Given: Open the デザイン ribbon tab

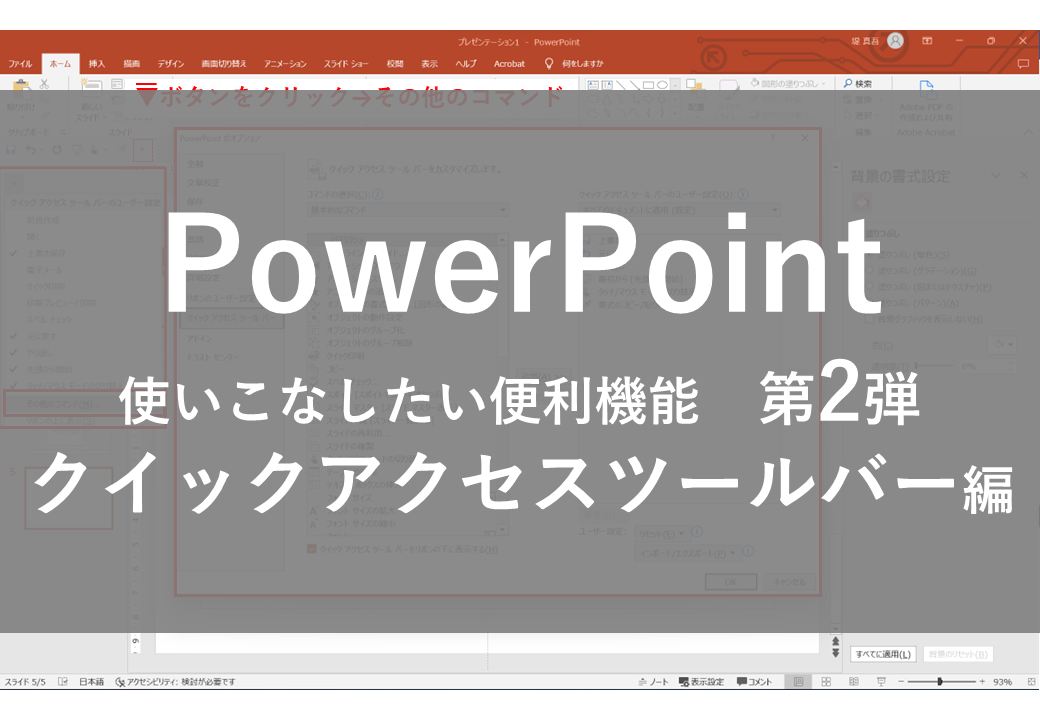Looking at the screenshot, I should [x=170, y=64].
